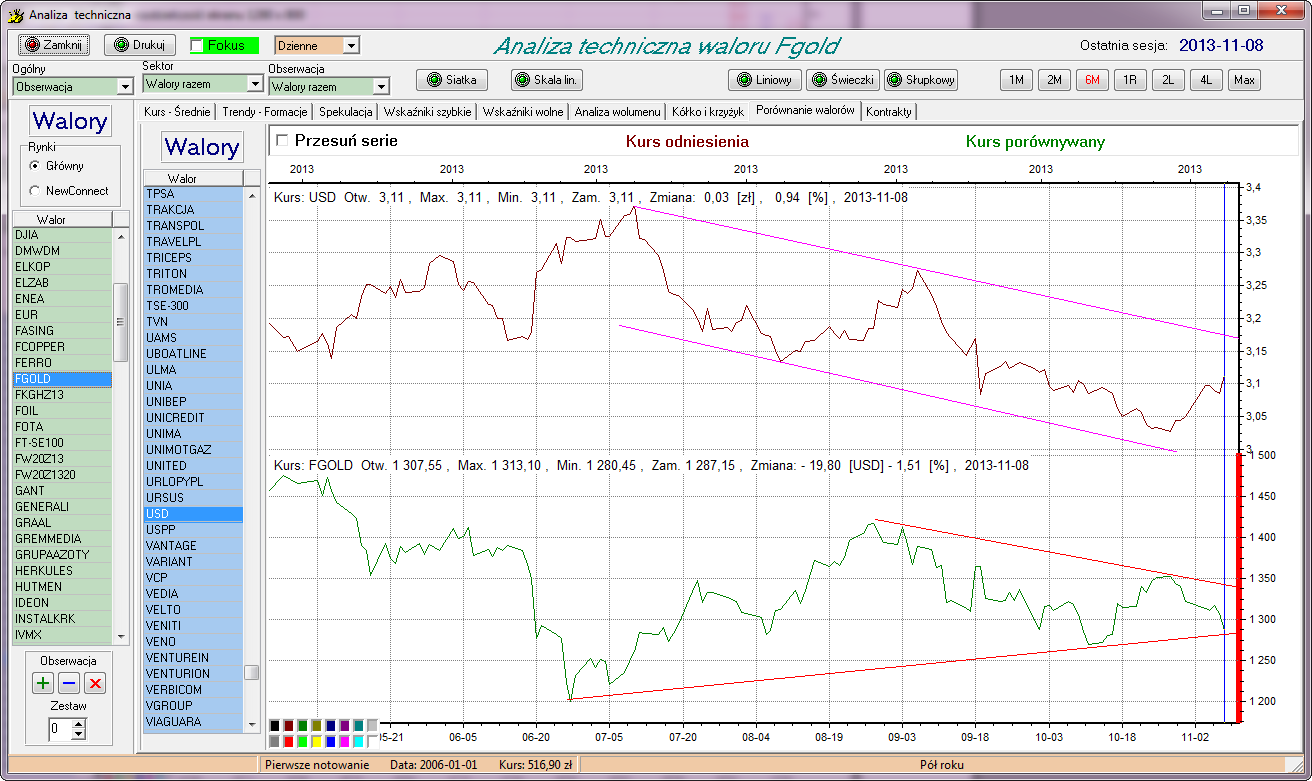This screenshot has height=781, width=1312.
Task: Click the scroll up arrow of comparison Walor list
Action: pos(251,194)
